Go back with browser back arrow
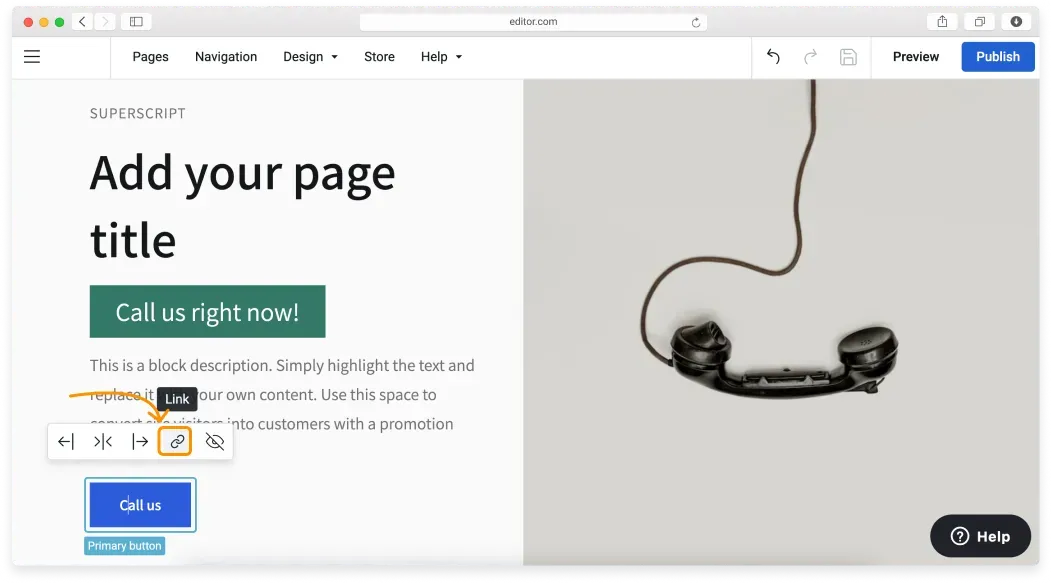The width and height of the screenshot is (1052, 584). [x=83, y=21]
